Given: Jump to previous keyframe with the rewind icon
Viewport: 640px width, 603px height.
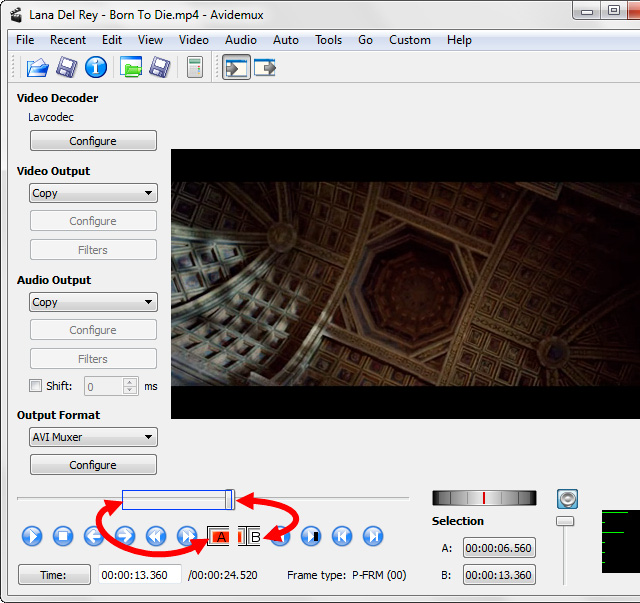Looking at the screenshot, I should coord(156,536).
